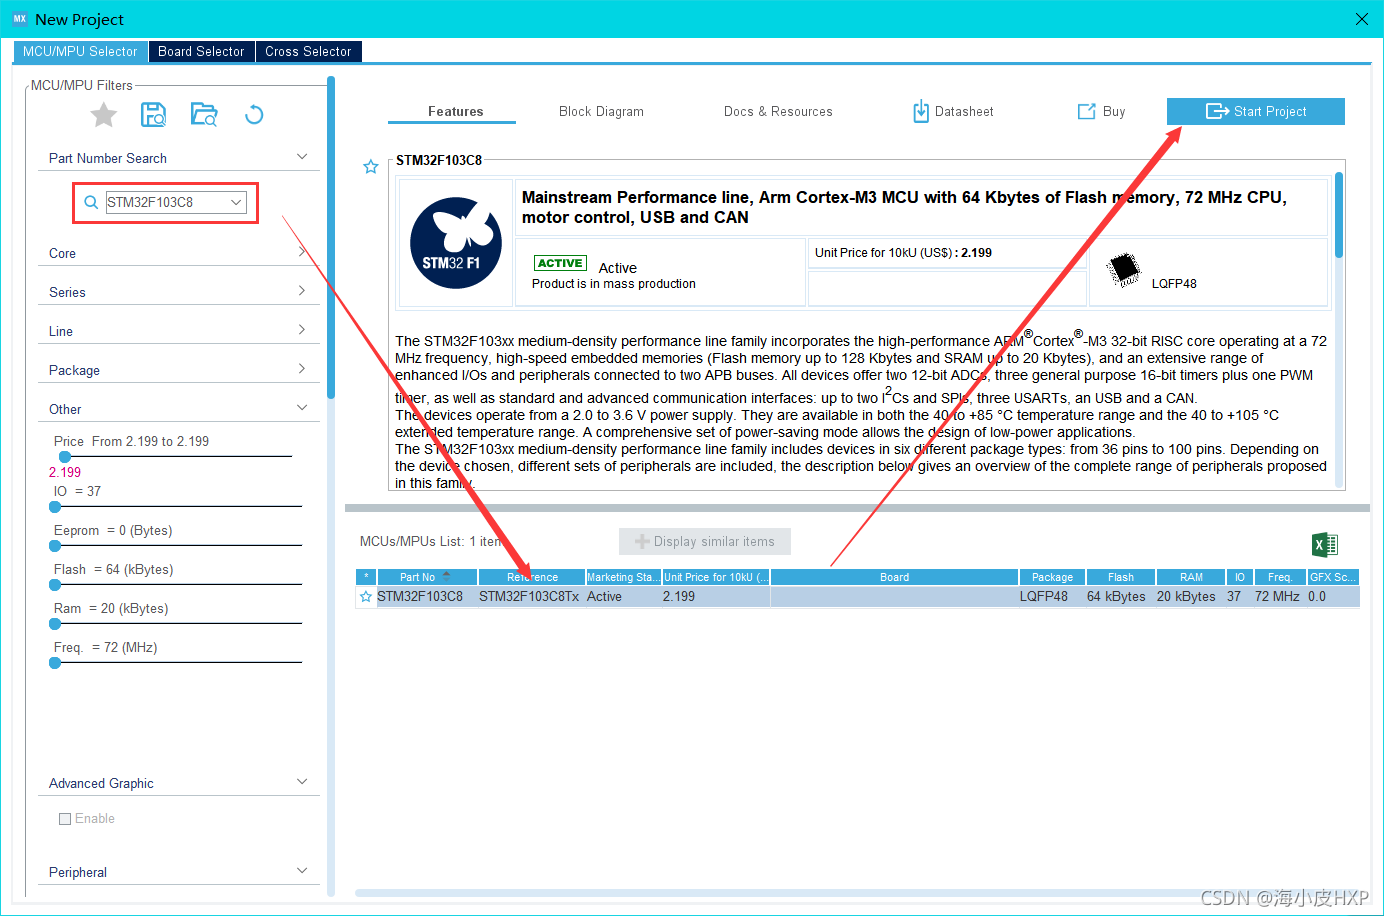The image size is (1384, 916).
Task: Click the 20 kBytes RAM cell
Action: pos(1186,597)
